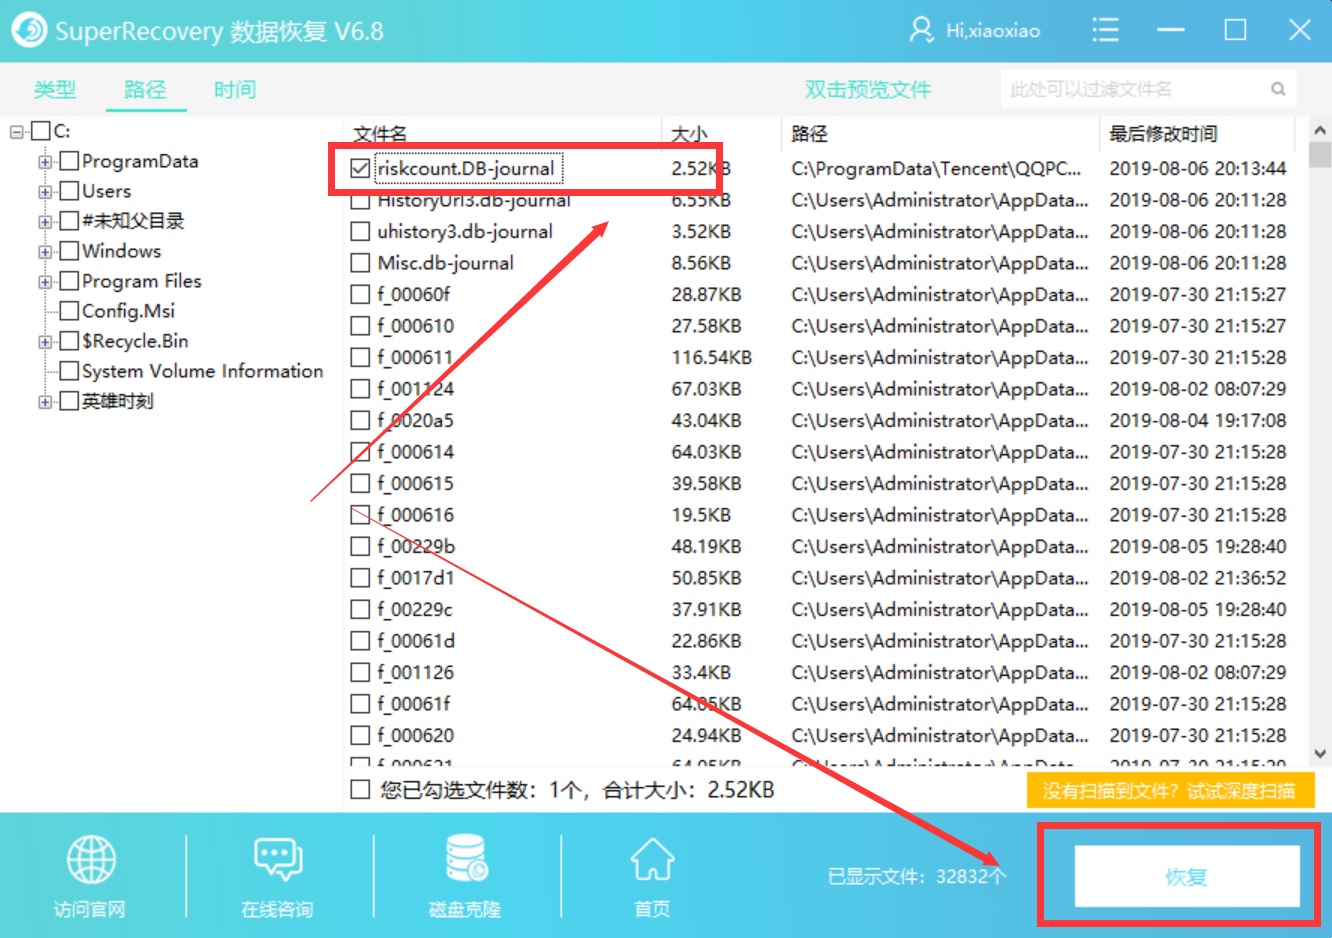Uncheck the riskcount.DB-journal file
Image resolution: width=1332 pixels, height=938 pixels.
361,168
